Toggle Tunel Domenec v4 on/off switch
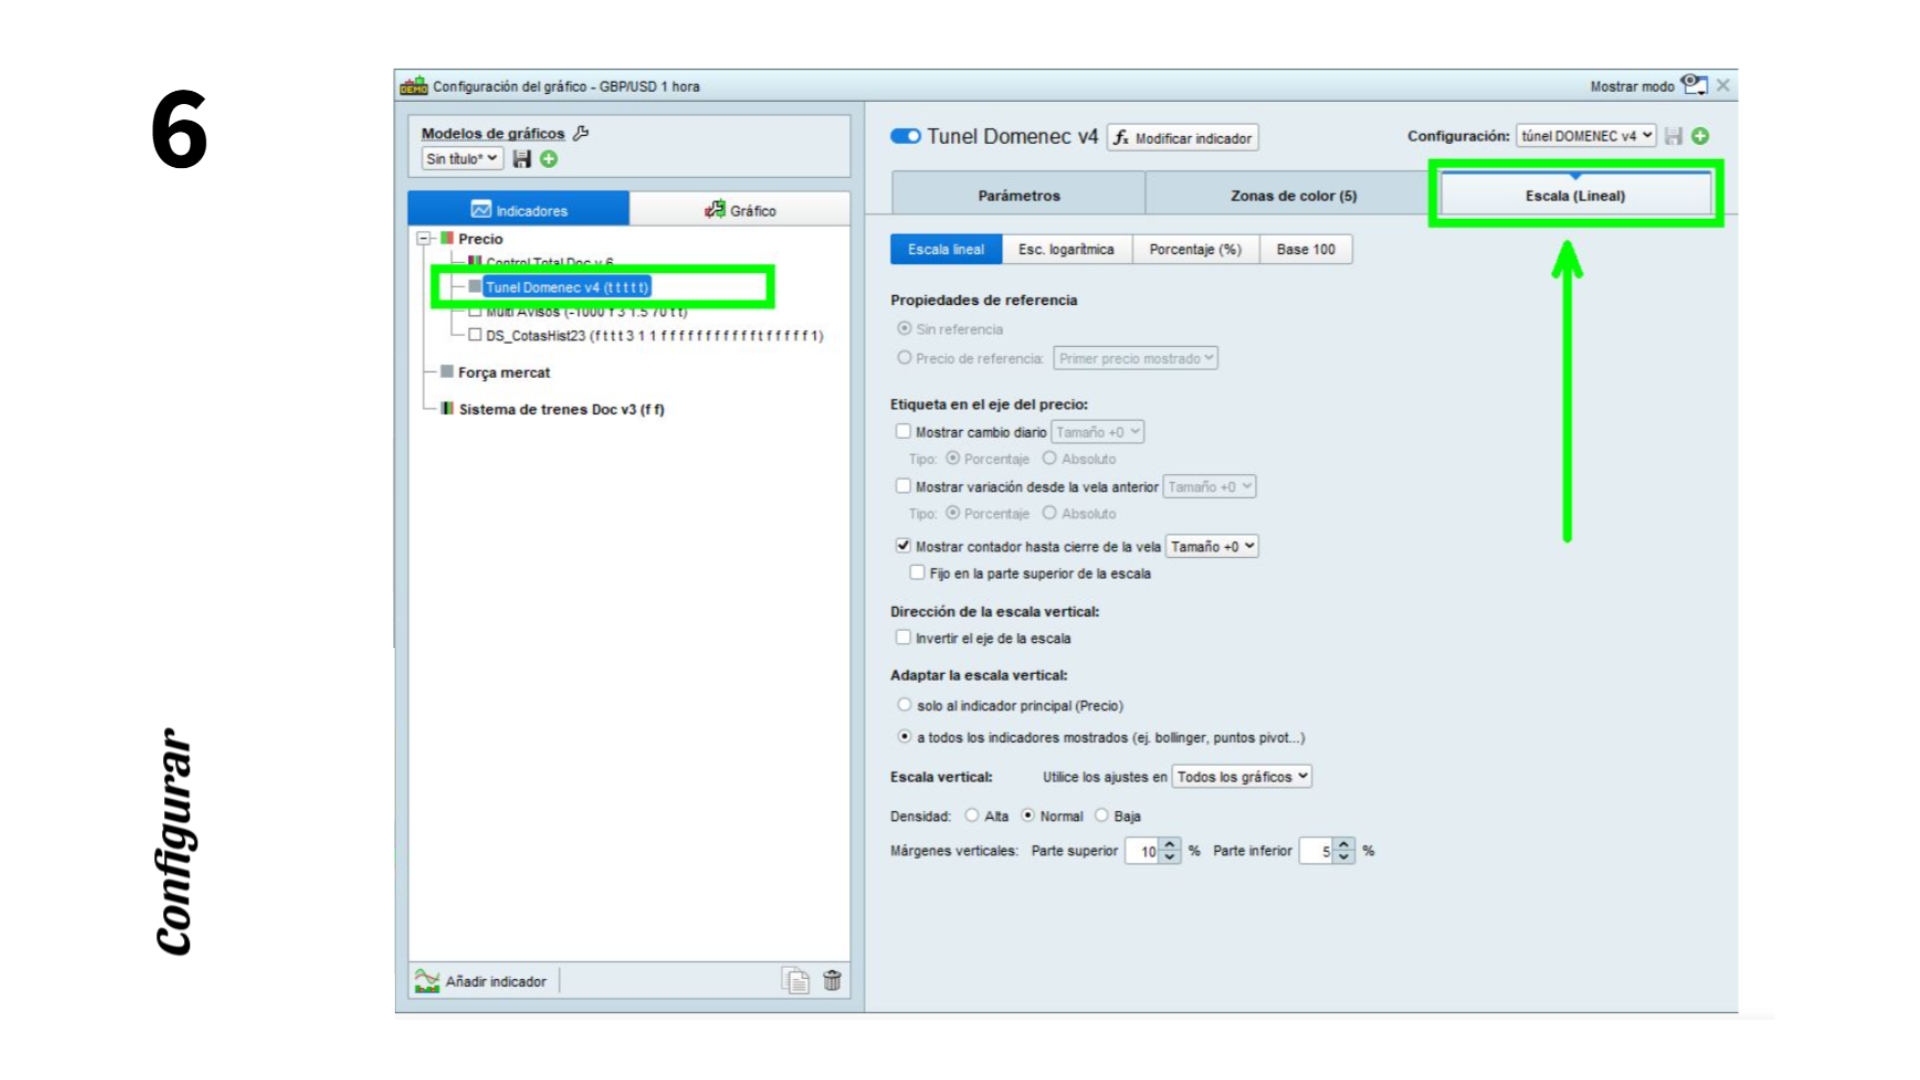Viewport: 1920px width, 1080px height. pyautogui.click(x=905, y=137)
